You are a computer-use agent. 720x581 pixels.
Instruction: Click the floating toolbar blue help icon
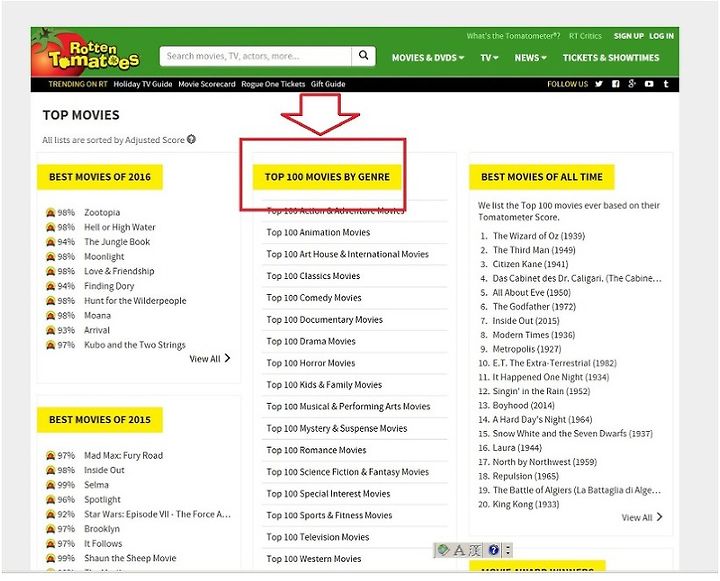pyautogui.click(x=494, y=550)
